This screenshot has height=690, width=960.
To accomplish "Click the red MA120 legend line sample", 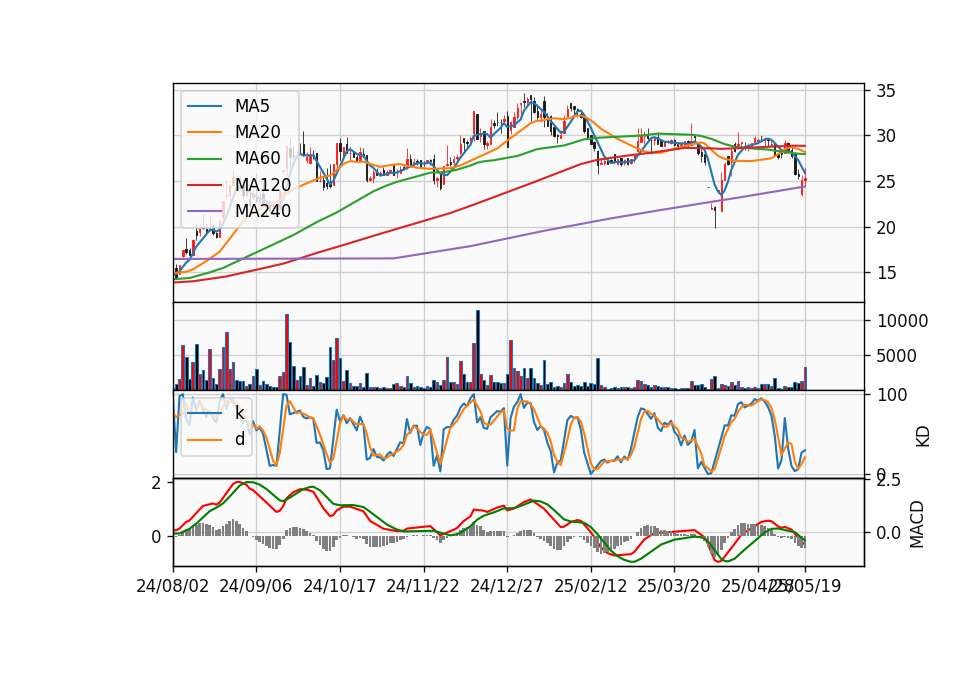I will point(204,185).
